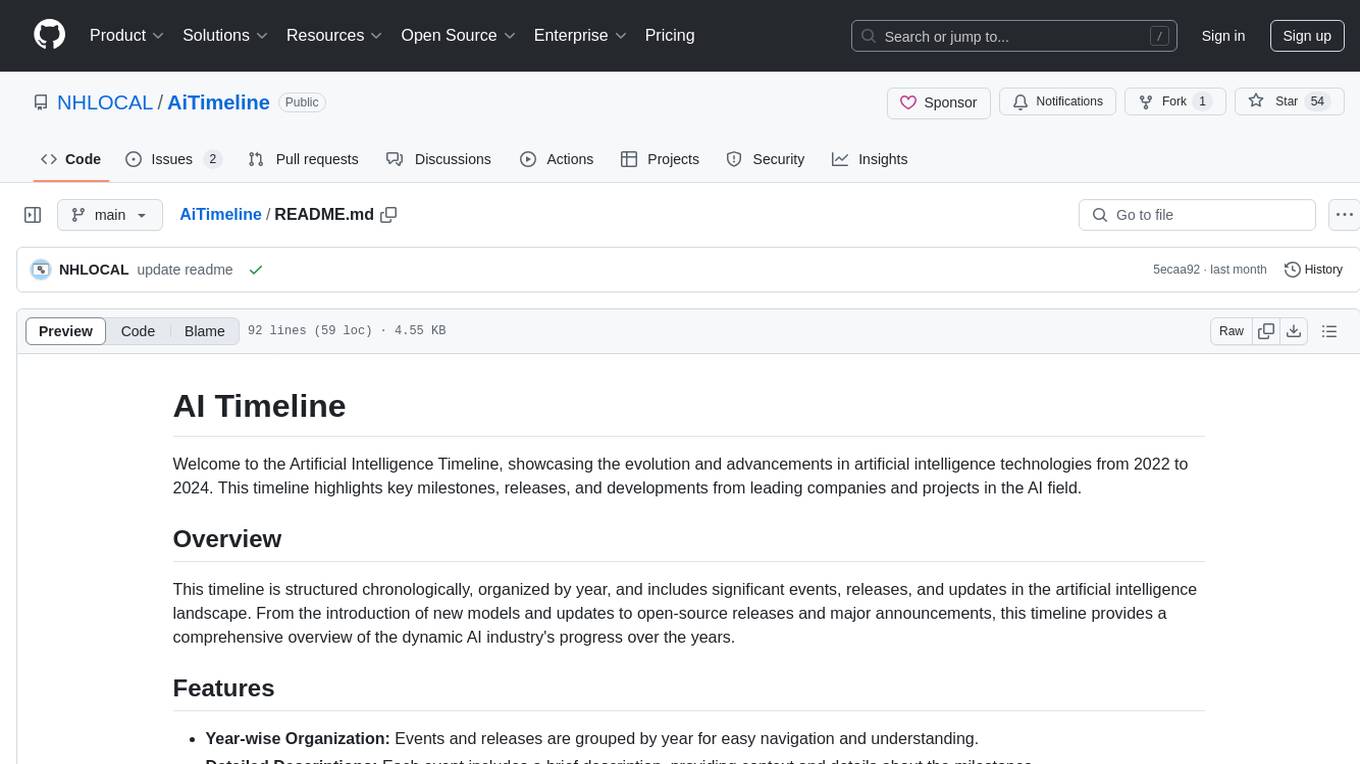Click the AiTimeline breadcrumb link

pyautogui.click(x=220, y=215)
